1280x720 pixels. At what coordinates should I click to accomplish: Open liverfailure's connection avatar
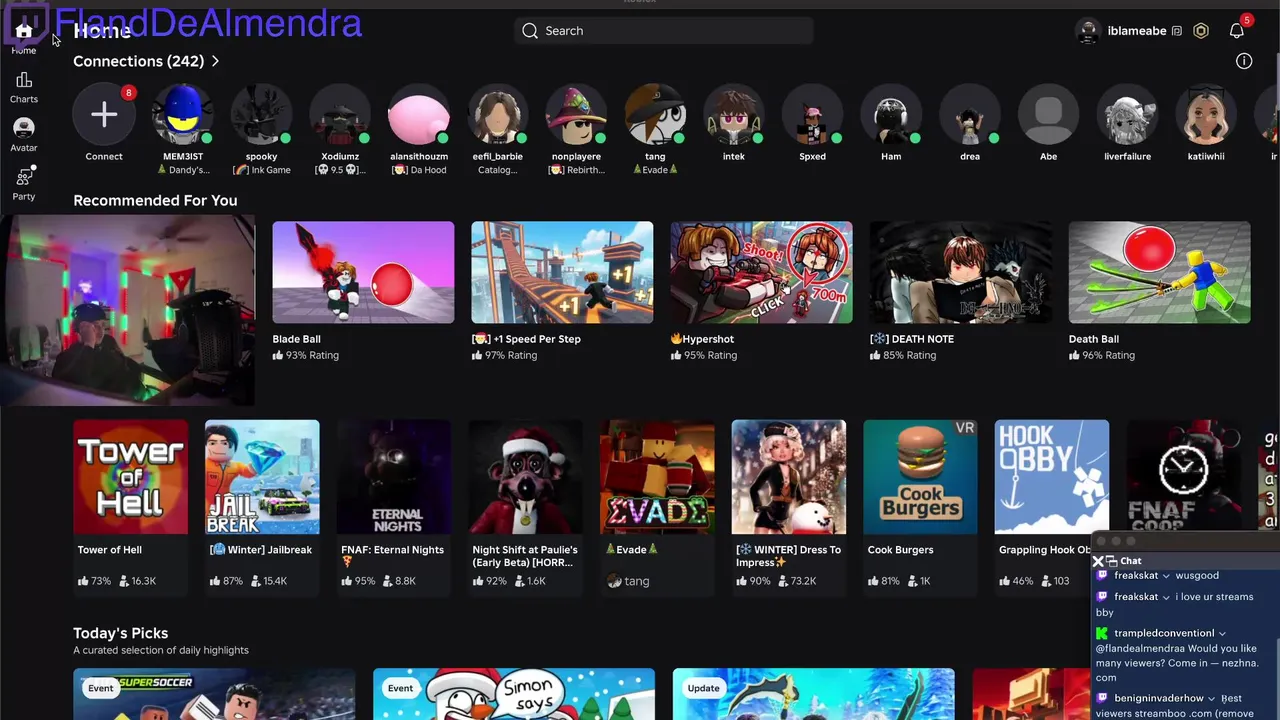1127,114
